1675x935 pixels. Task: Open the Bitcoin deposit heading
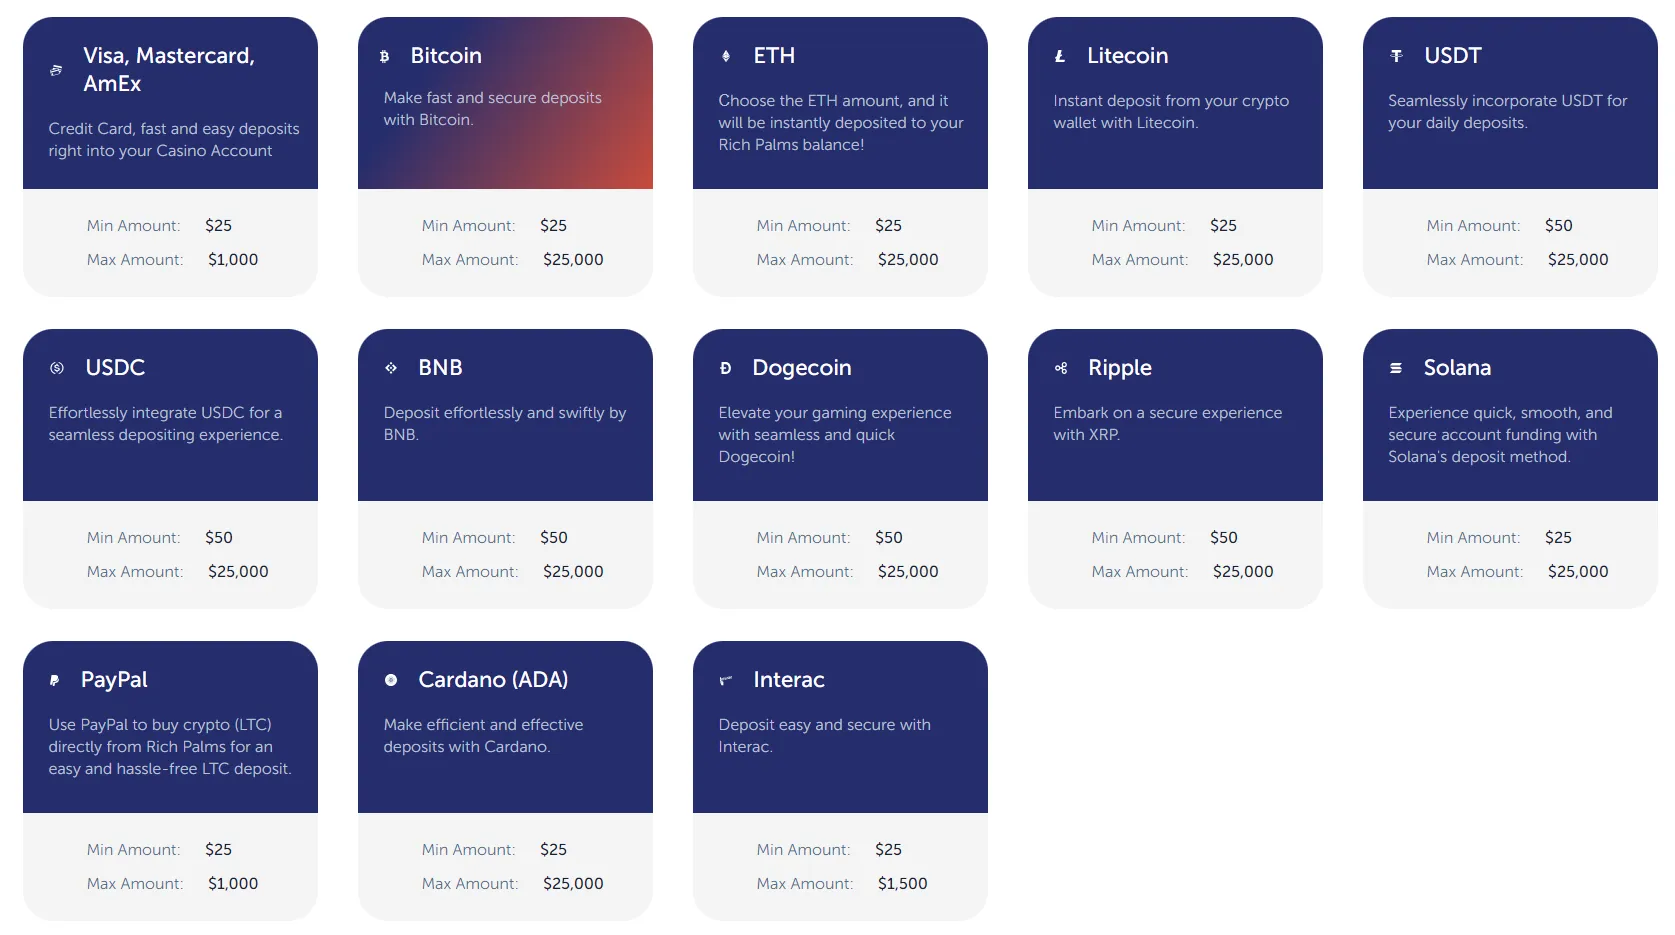[446, 56]
